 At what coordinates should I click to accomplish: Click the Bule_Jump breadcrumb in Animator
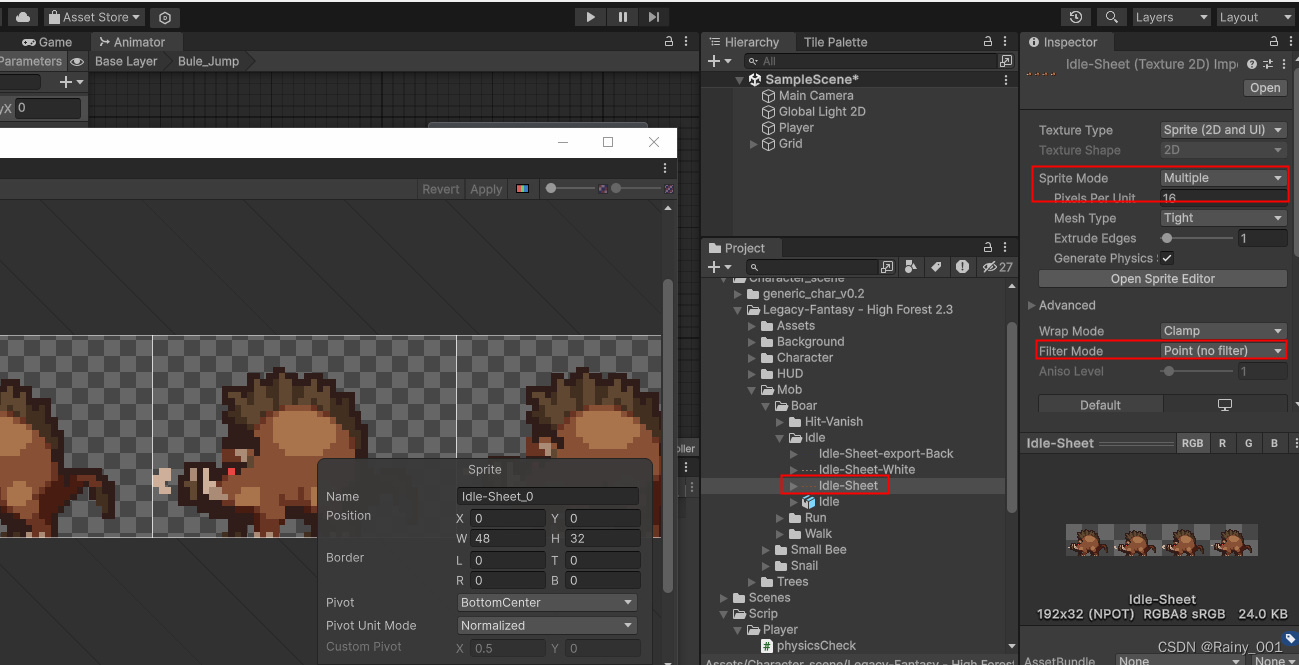[x=208, y=61]
